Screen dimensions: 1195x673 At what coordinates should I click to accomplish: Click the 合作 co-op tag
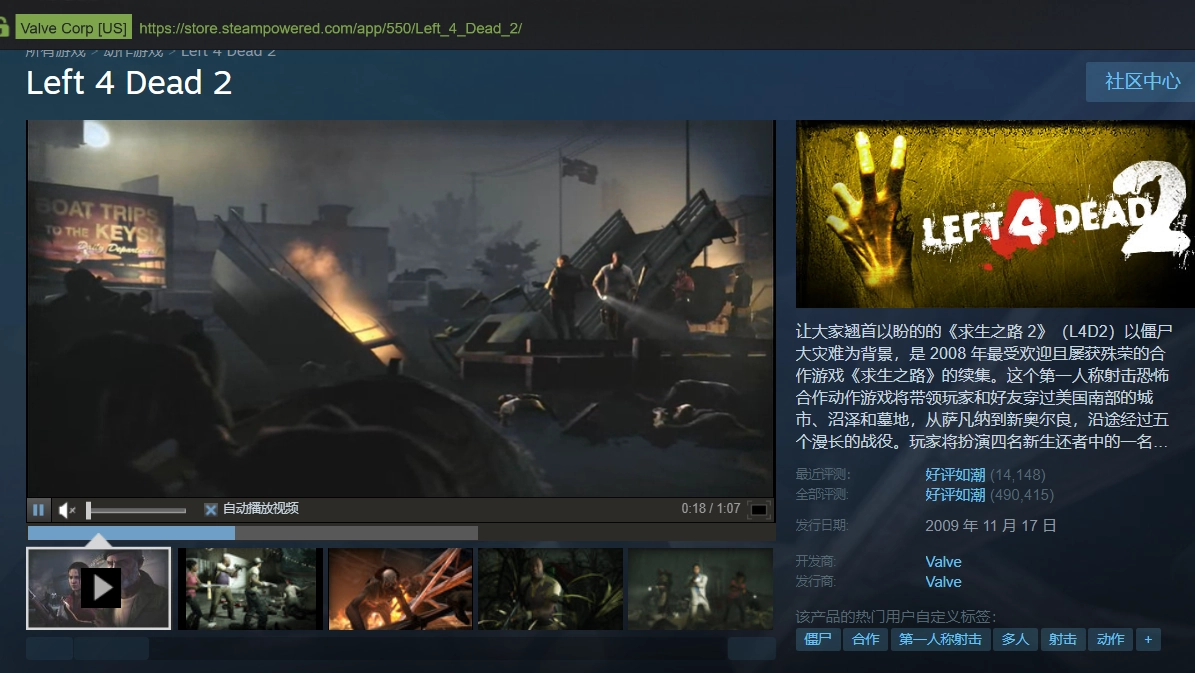coord(866,639)
